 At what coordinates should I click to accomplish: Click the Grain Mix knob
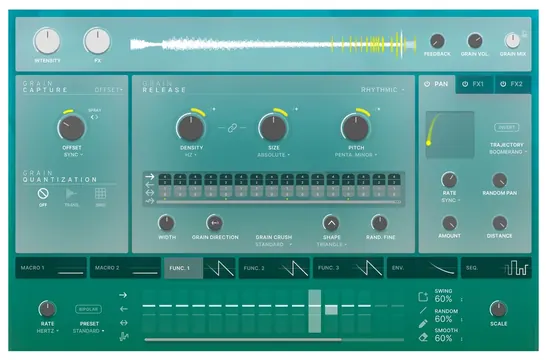pos(512,41)
